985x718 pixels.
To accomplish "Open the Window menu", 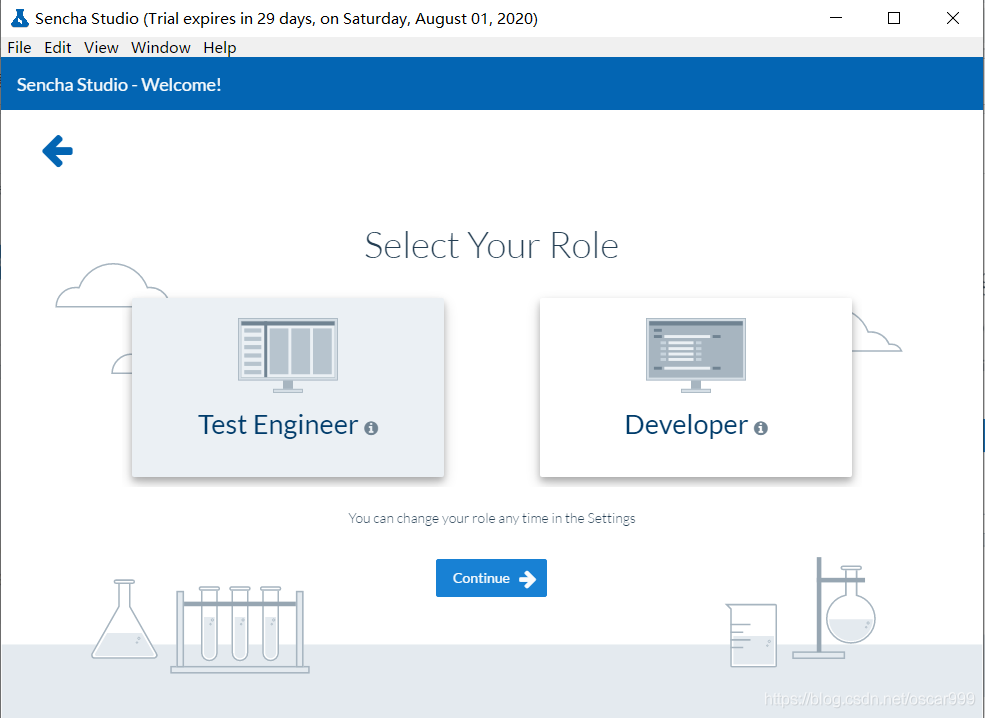I will coord(161,48).
